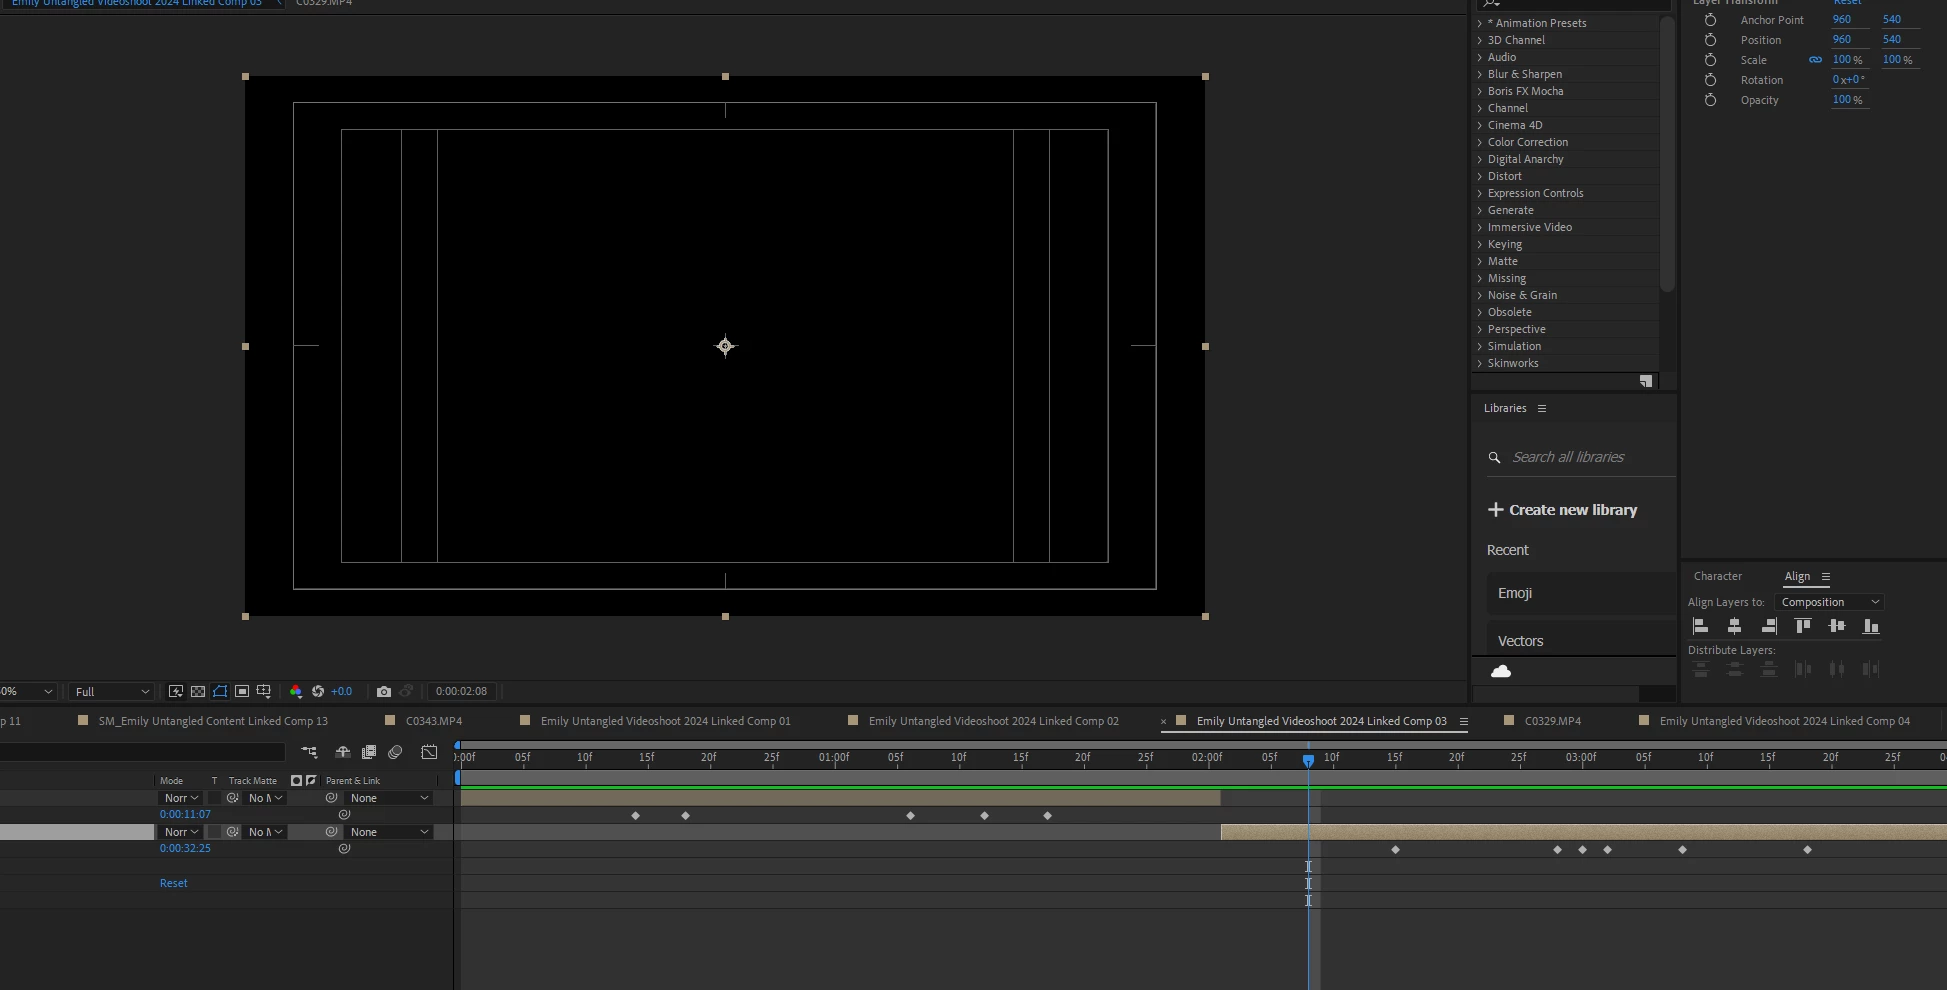Image resolution: width=1947 pixels, height=990 pixels.
Task: Click the Search all libraries field
Action: pos(1581,457)
